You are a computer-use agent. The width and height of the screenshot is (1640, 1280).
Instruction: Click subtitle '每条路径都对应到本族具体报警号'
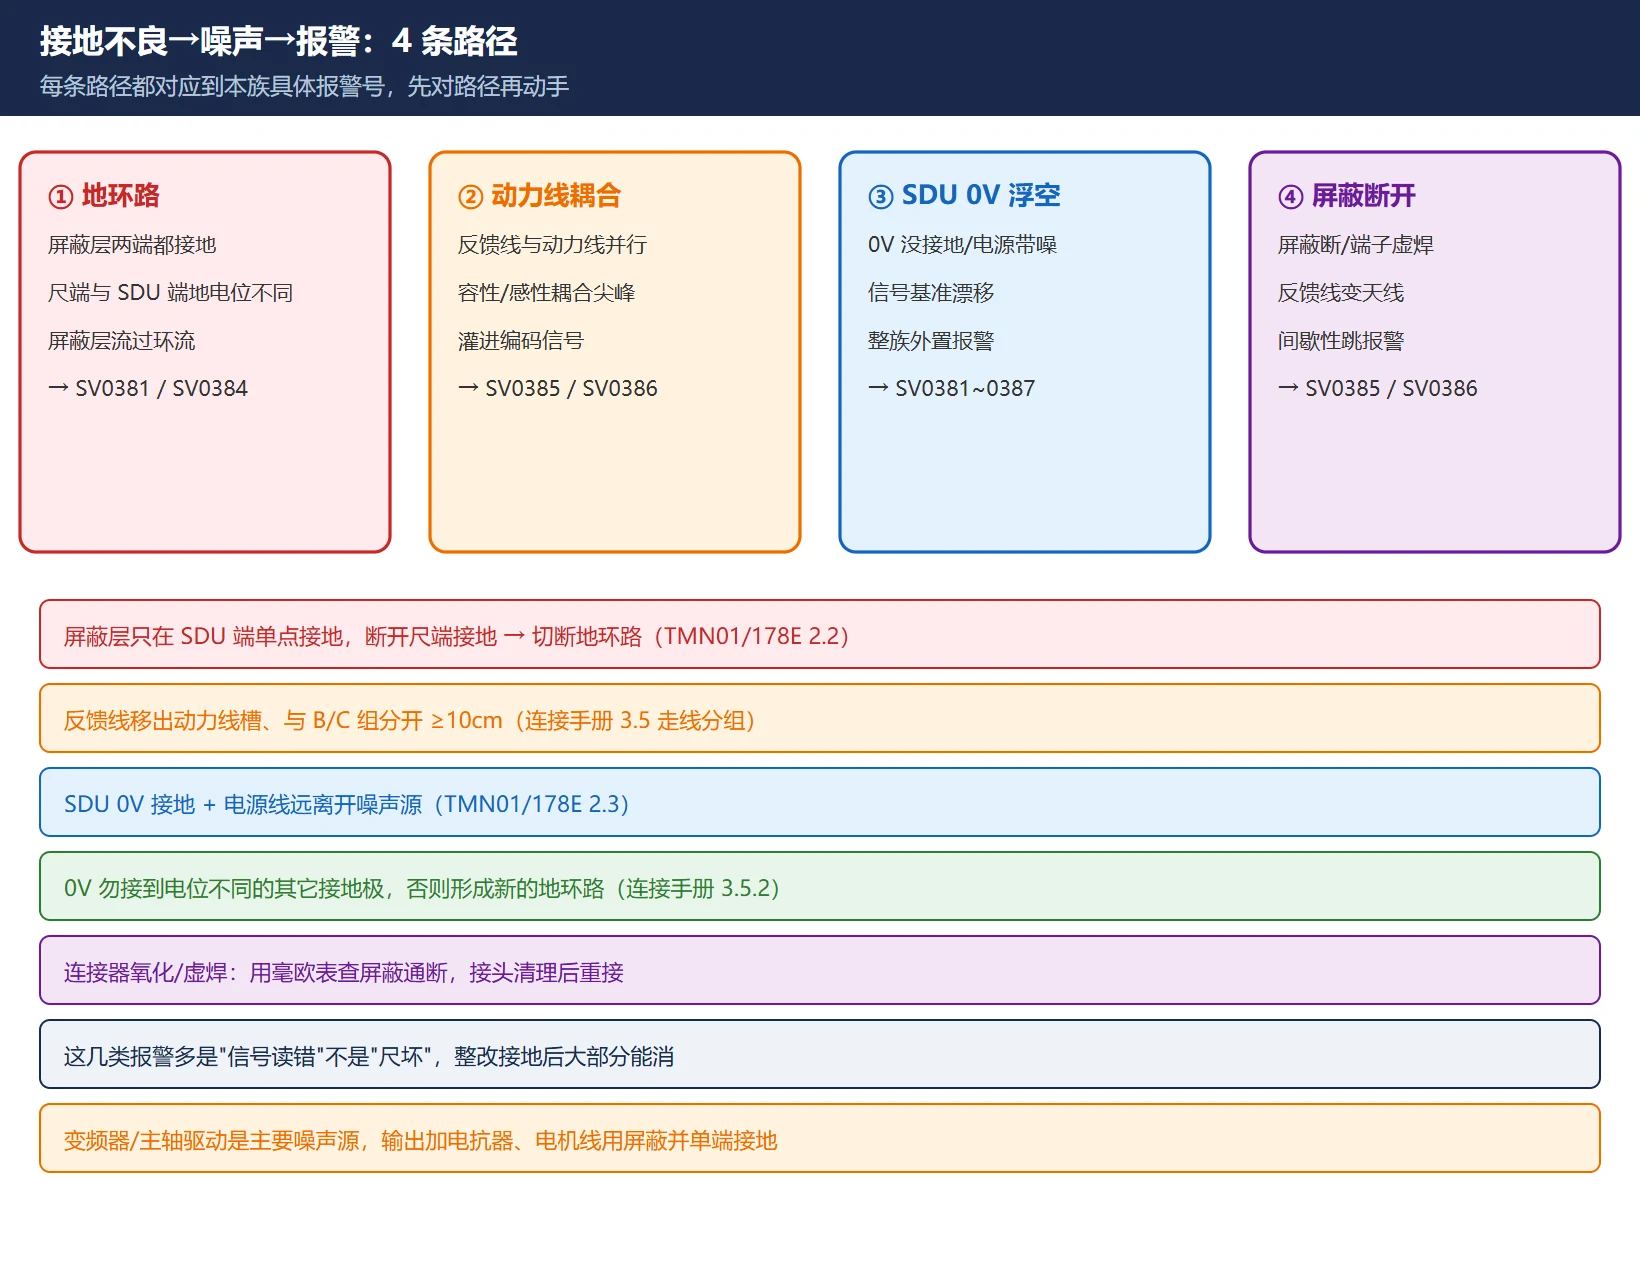pyautogui.click(x=212, y=86)
